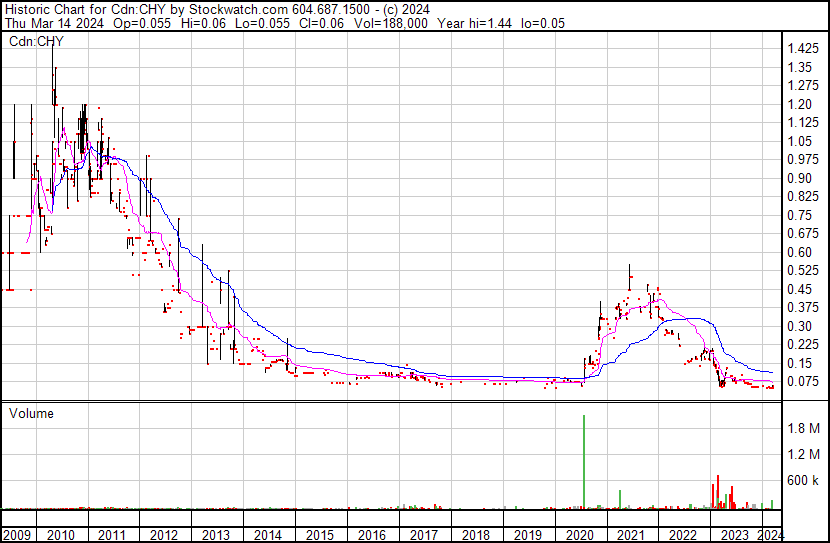Viewport: 830px width, 543px height.
Task: Click the red volume bar cluster in 2023
Action: (x=718, y=492)
